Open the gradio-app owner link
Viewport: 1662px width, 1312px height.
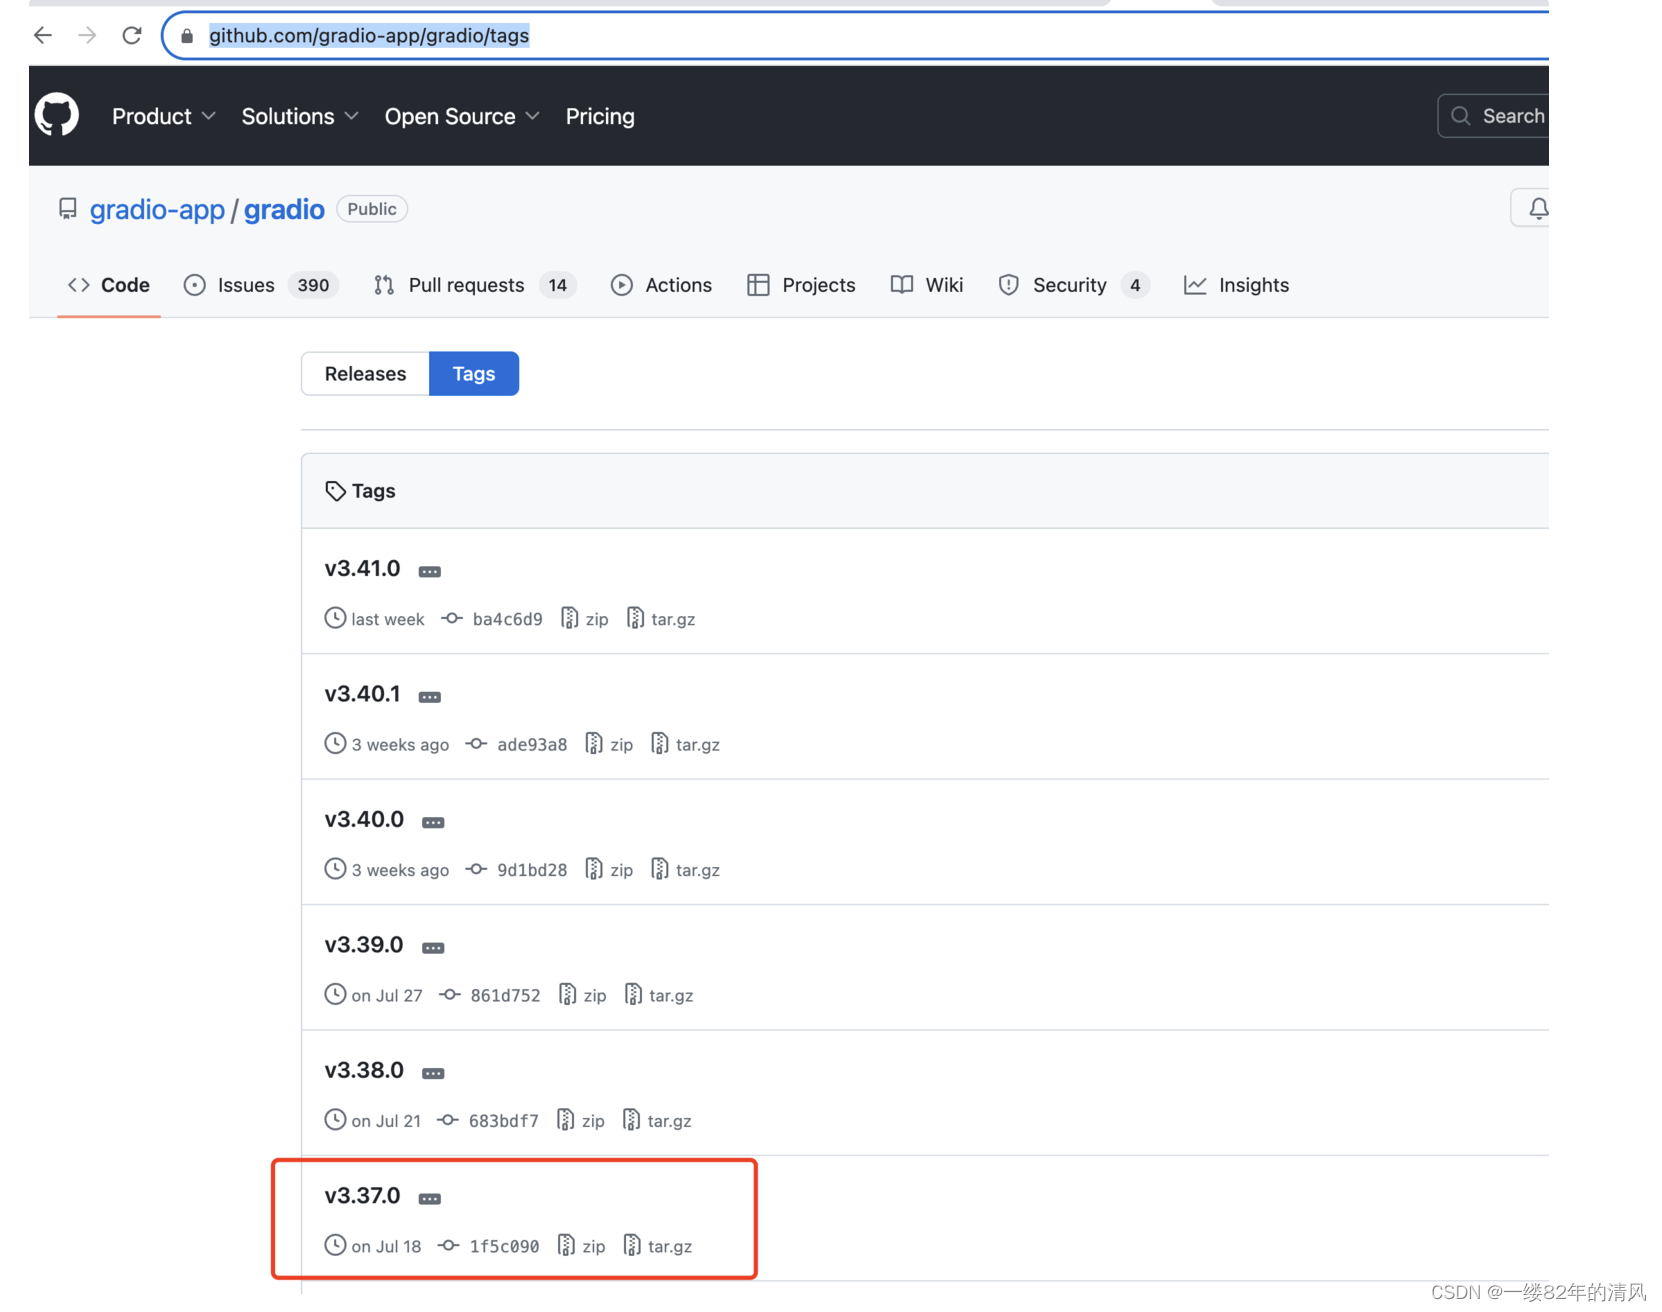[157, 209]
